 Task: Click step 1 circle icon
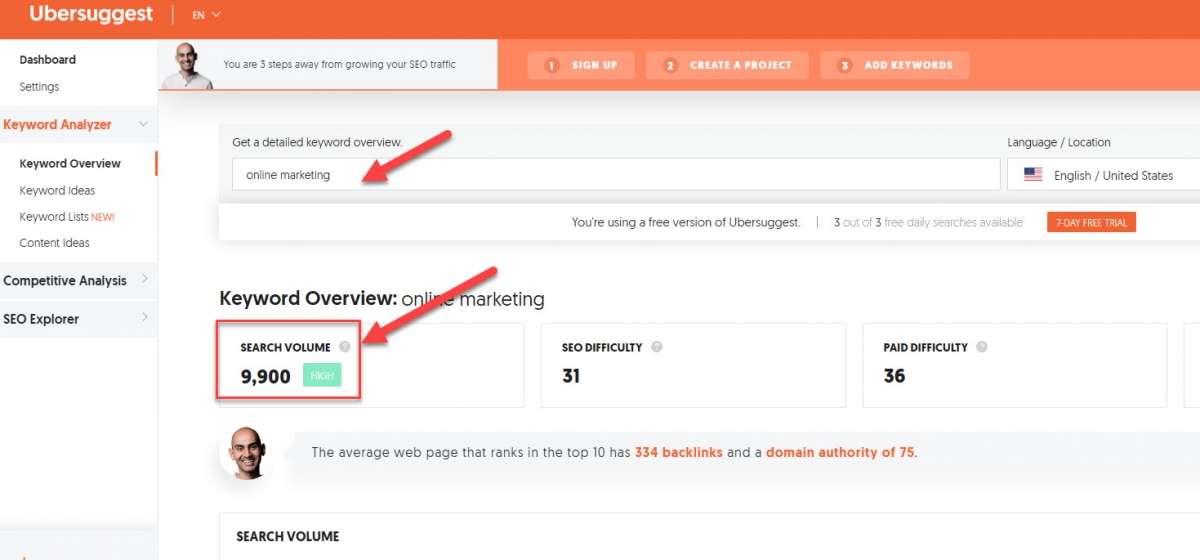point(552,65)
